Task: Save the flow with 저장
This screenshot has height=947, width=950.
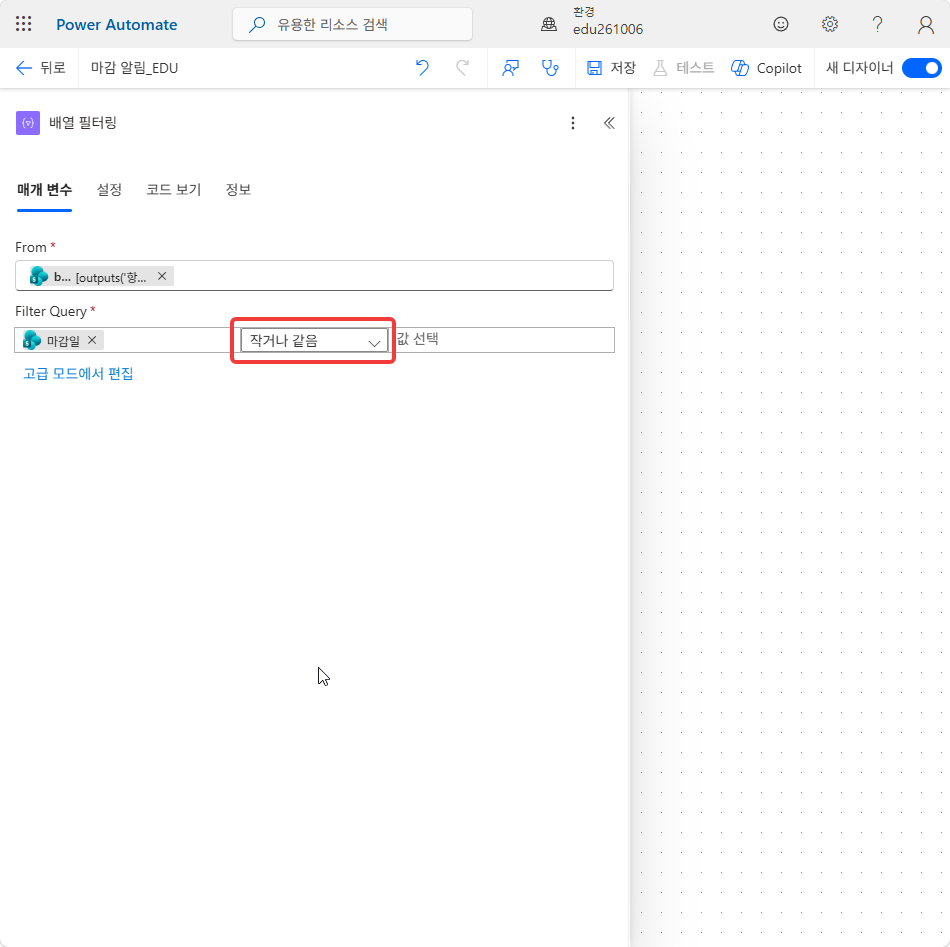Action: point(611,68)
